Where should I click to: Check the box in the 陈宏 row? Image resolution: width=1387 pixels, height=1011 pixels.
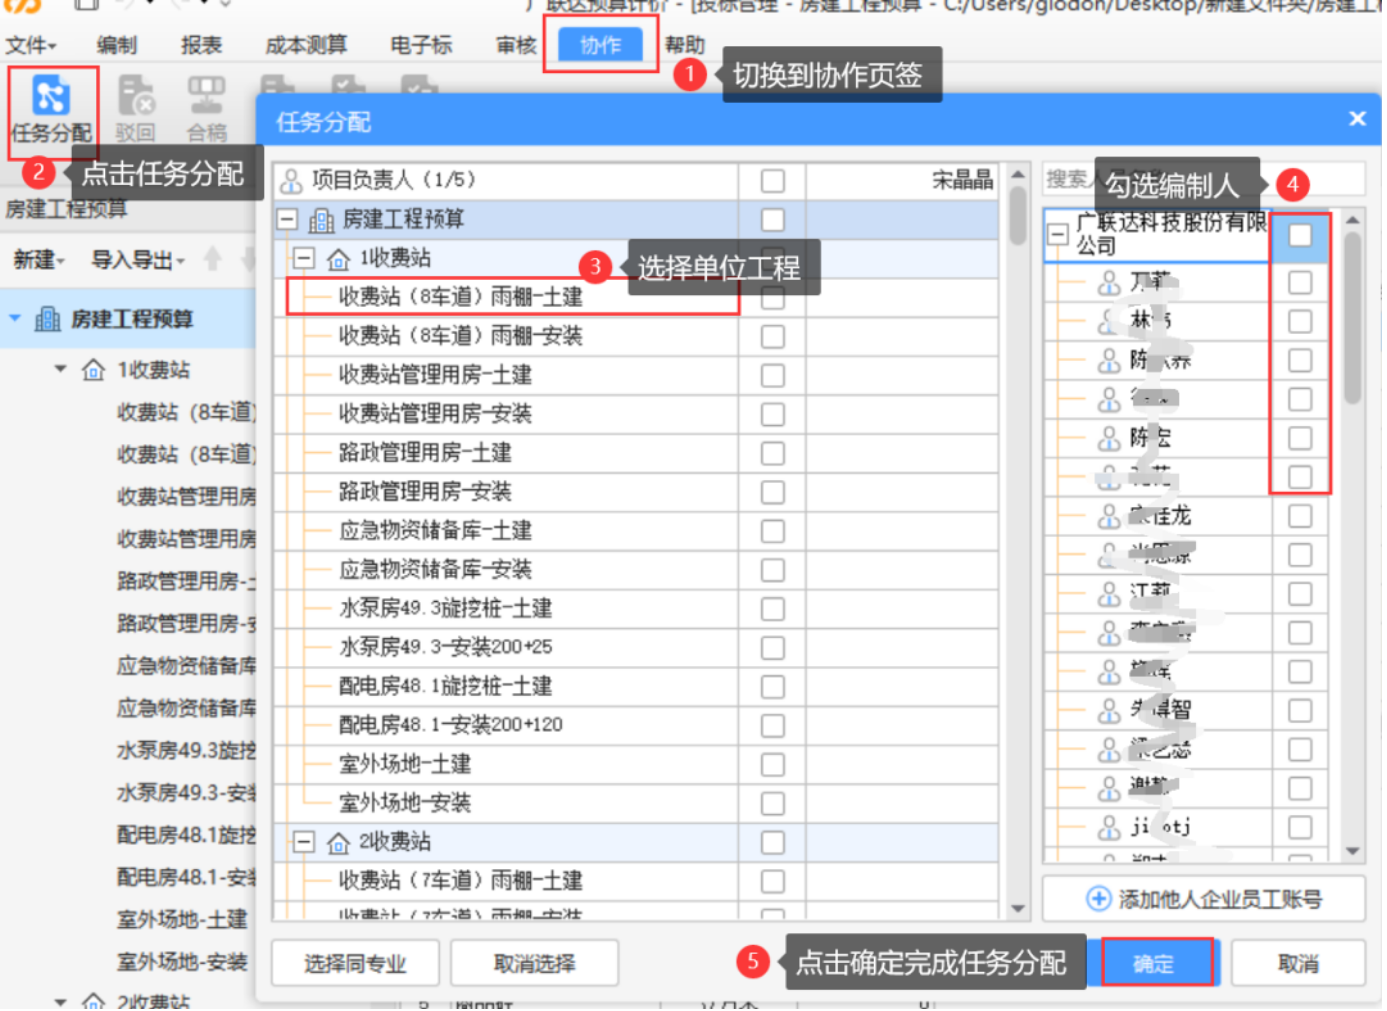(1300, 438)
